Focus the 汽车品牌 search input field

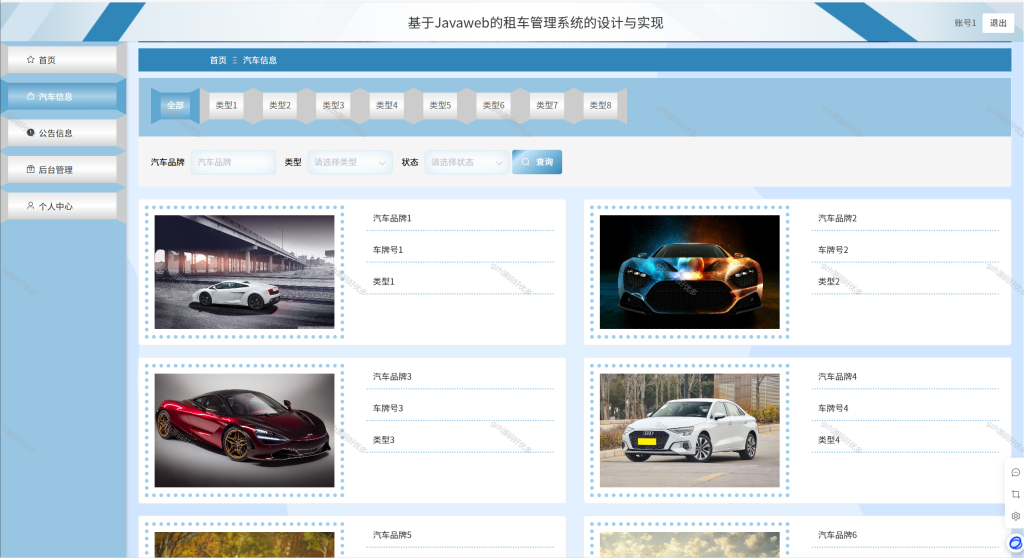click(x=233, y=162)
